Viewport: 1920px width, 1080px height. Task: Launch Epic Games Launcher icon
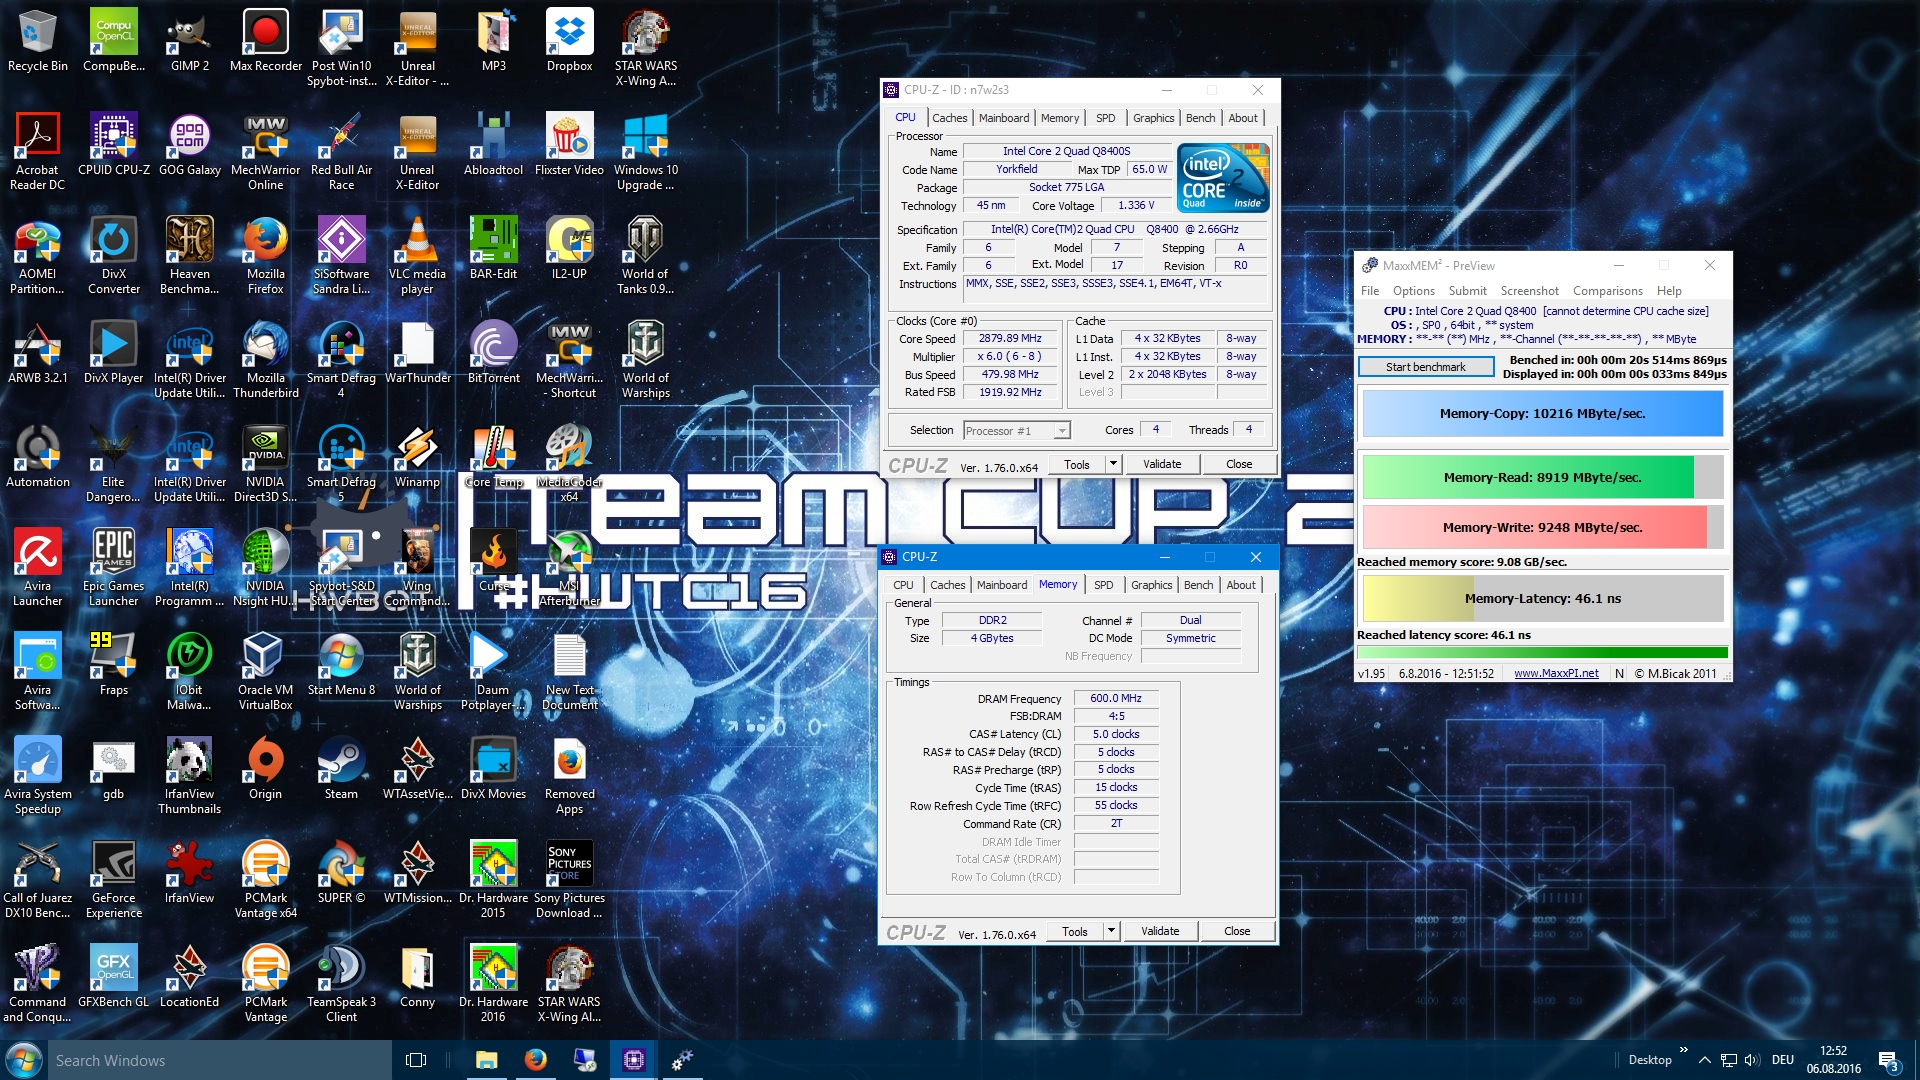pos(114,568)
